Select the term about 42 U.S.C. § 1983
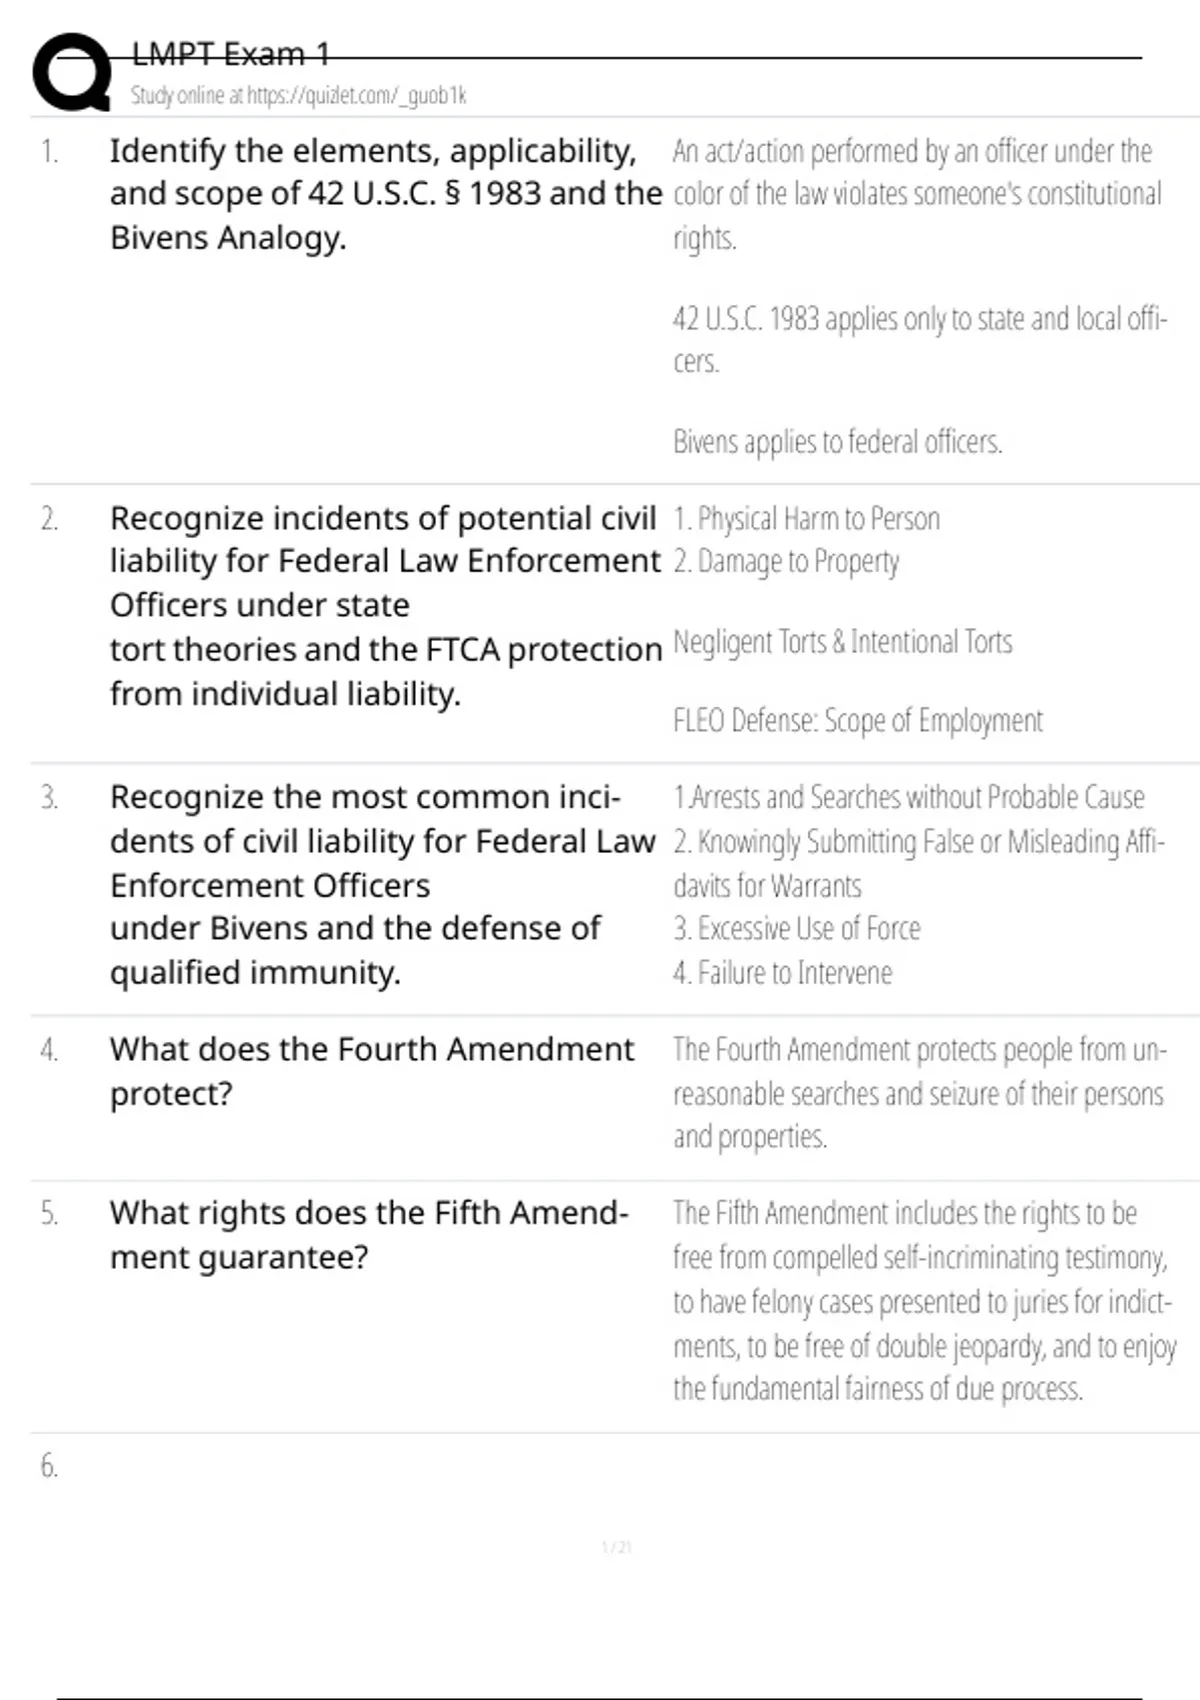Image resolution: width=1200 pixels, height=1700 pixels. pyautogui.click(x=385, y=194)
